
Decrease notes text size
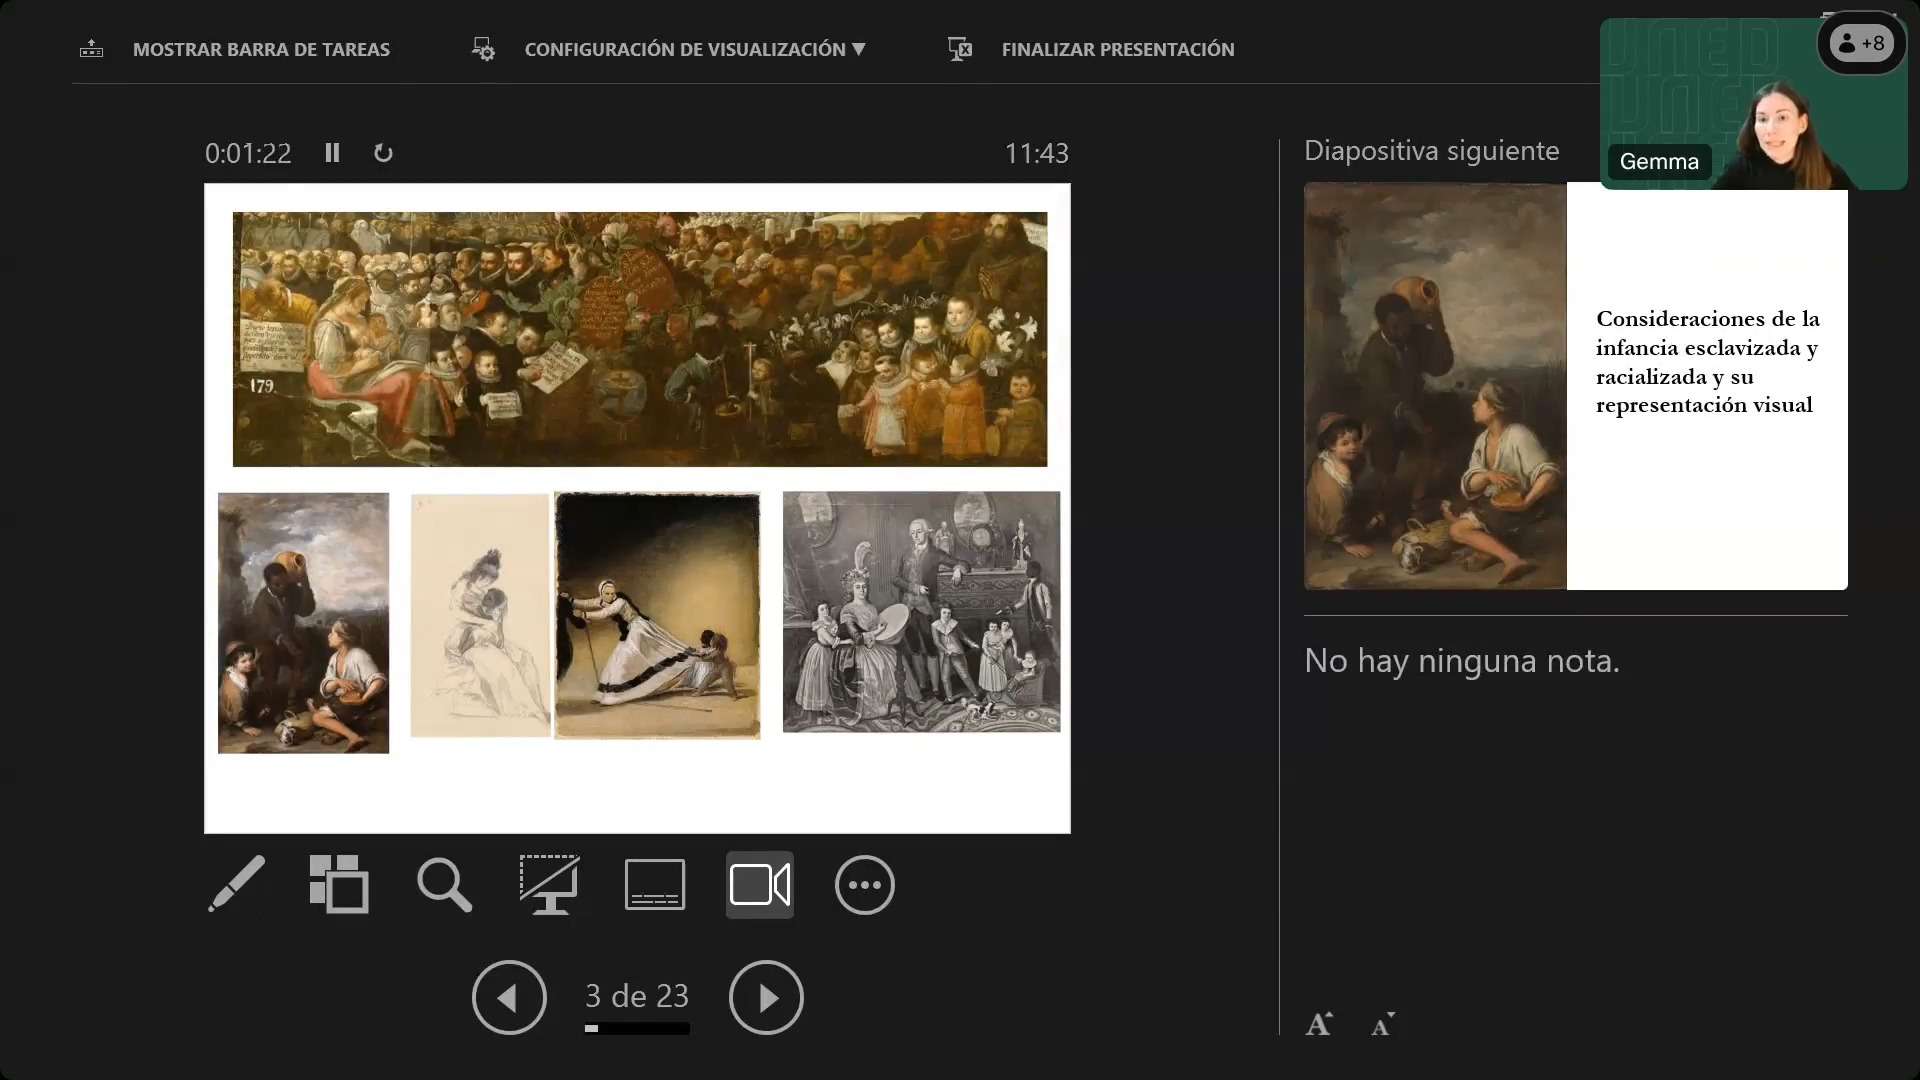(x=1383, y=1024)
